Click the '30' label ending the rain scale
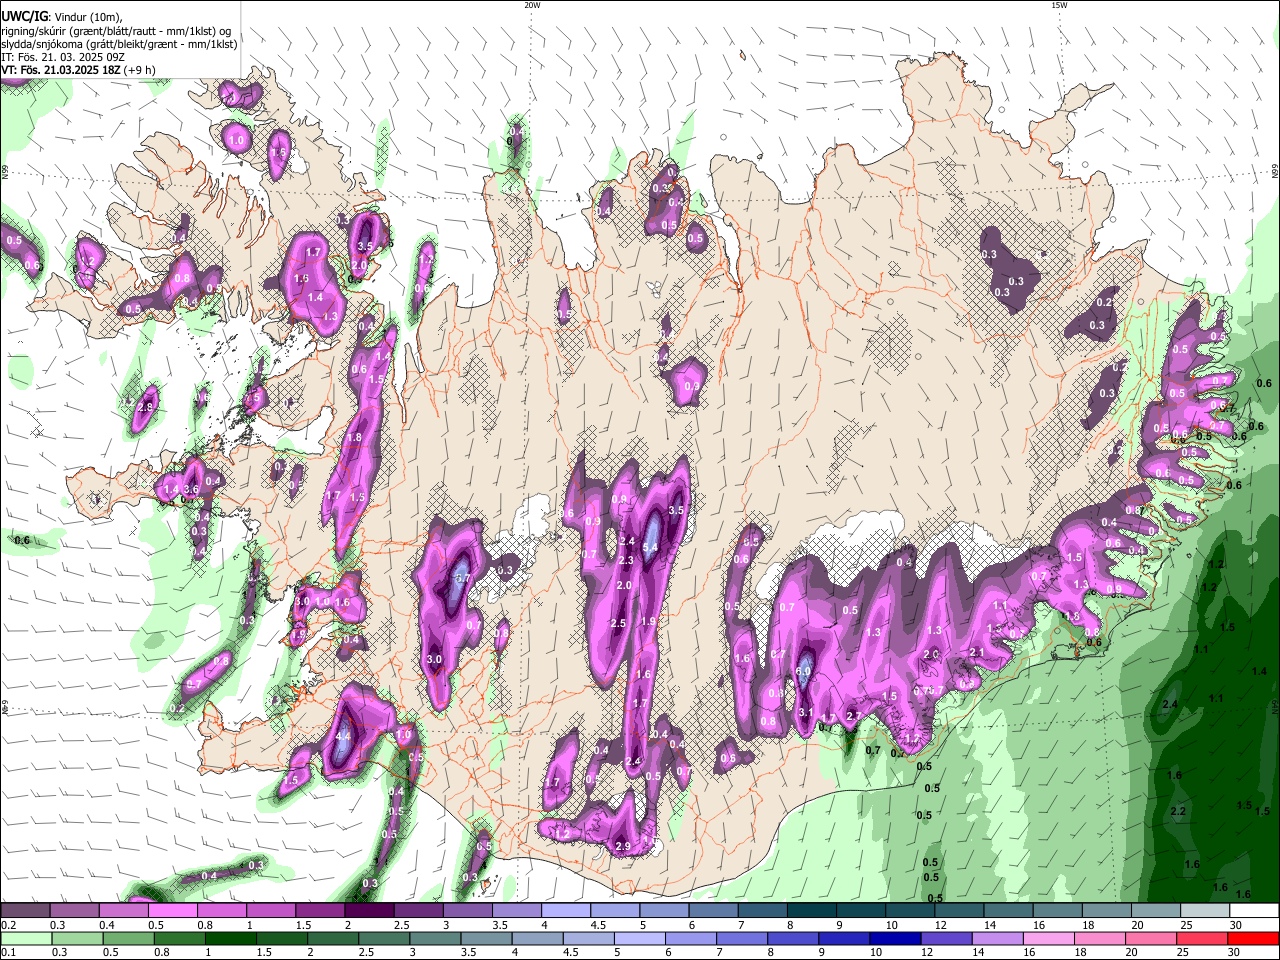This screenshot has height=960, width=1280. point(1236,952)
